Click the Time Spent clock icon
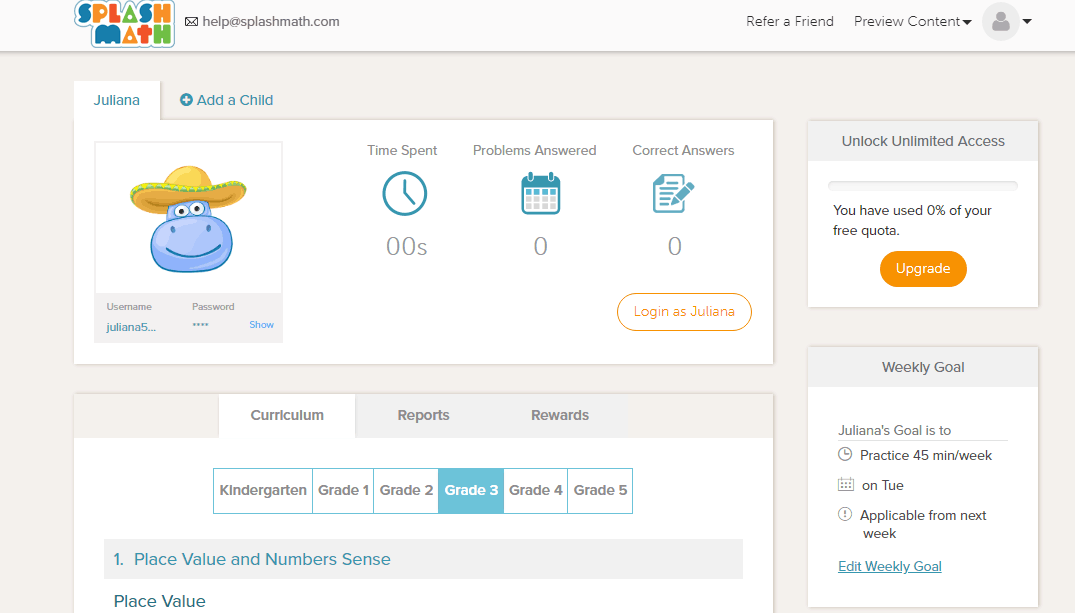Viewport: 1075px width, 613px height. pos(404,194)
